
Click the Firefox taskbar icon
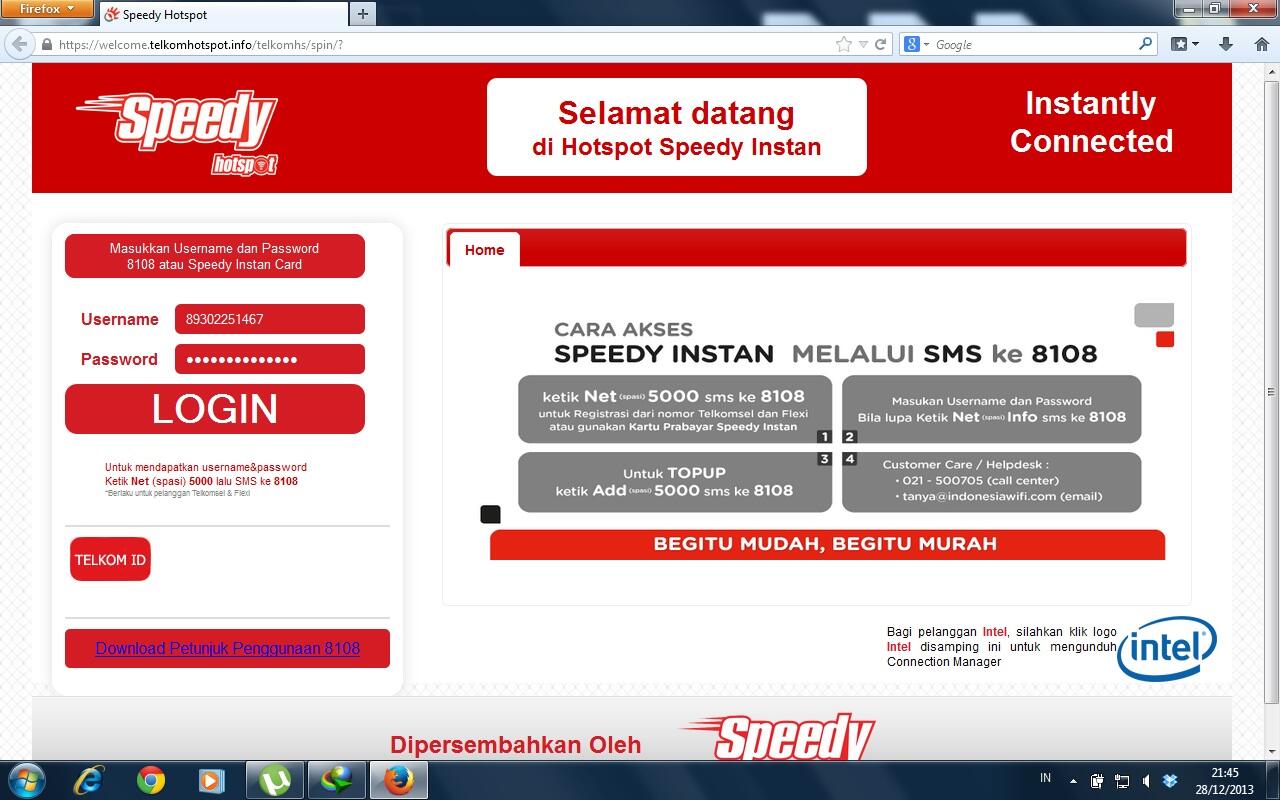[398, 780]
